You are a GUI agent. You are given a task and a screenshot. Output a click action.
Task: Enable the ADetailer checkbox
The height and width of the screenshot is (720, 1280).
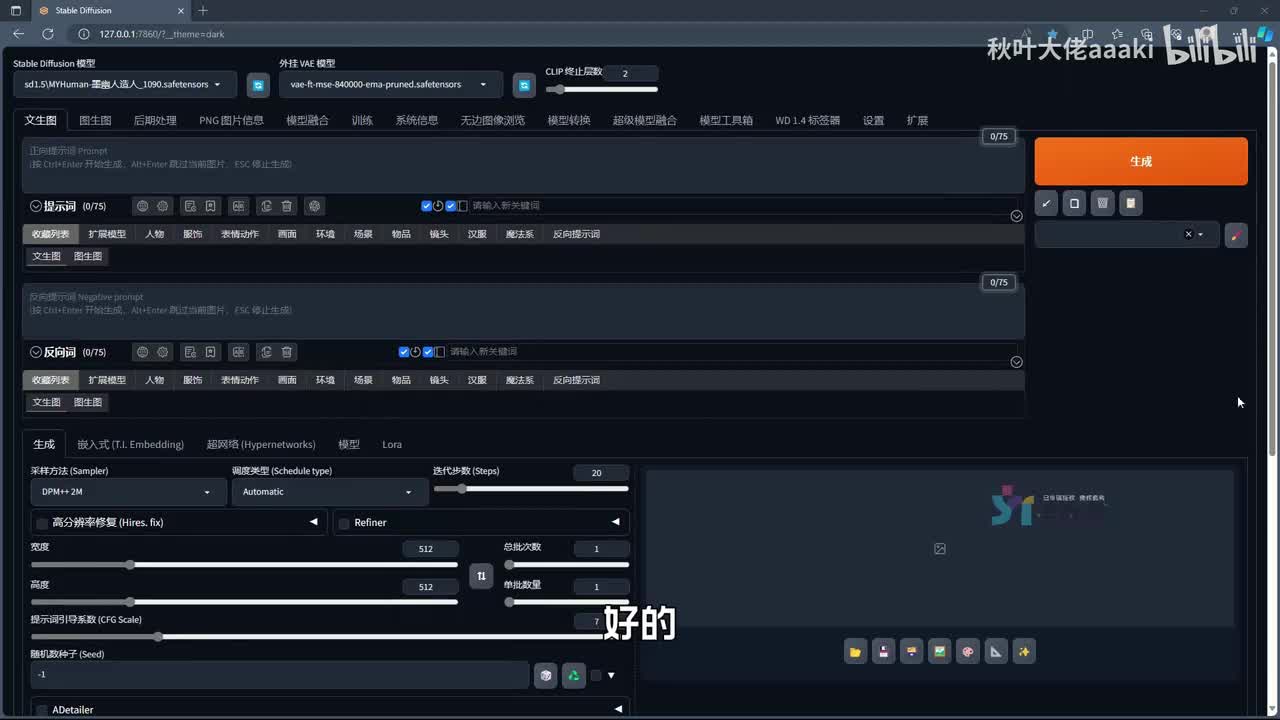42,710
